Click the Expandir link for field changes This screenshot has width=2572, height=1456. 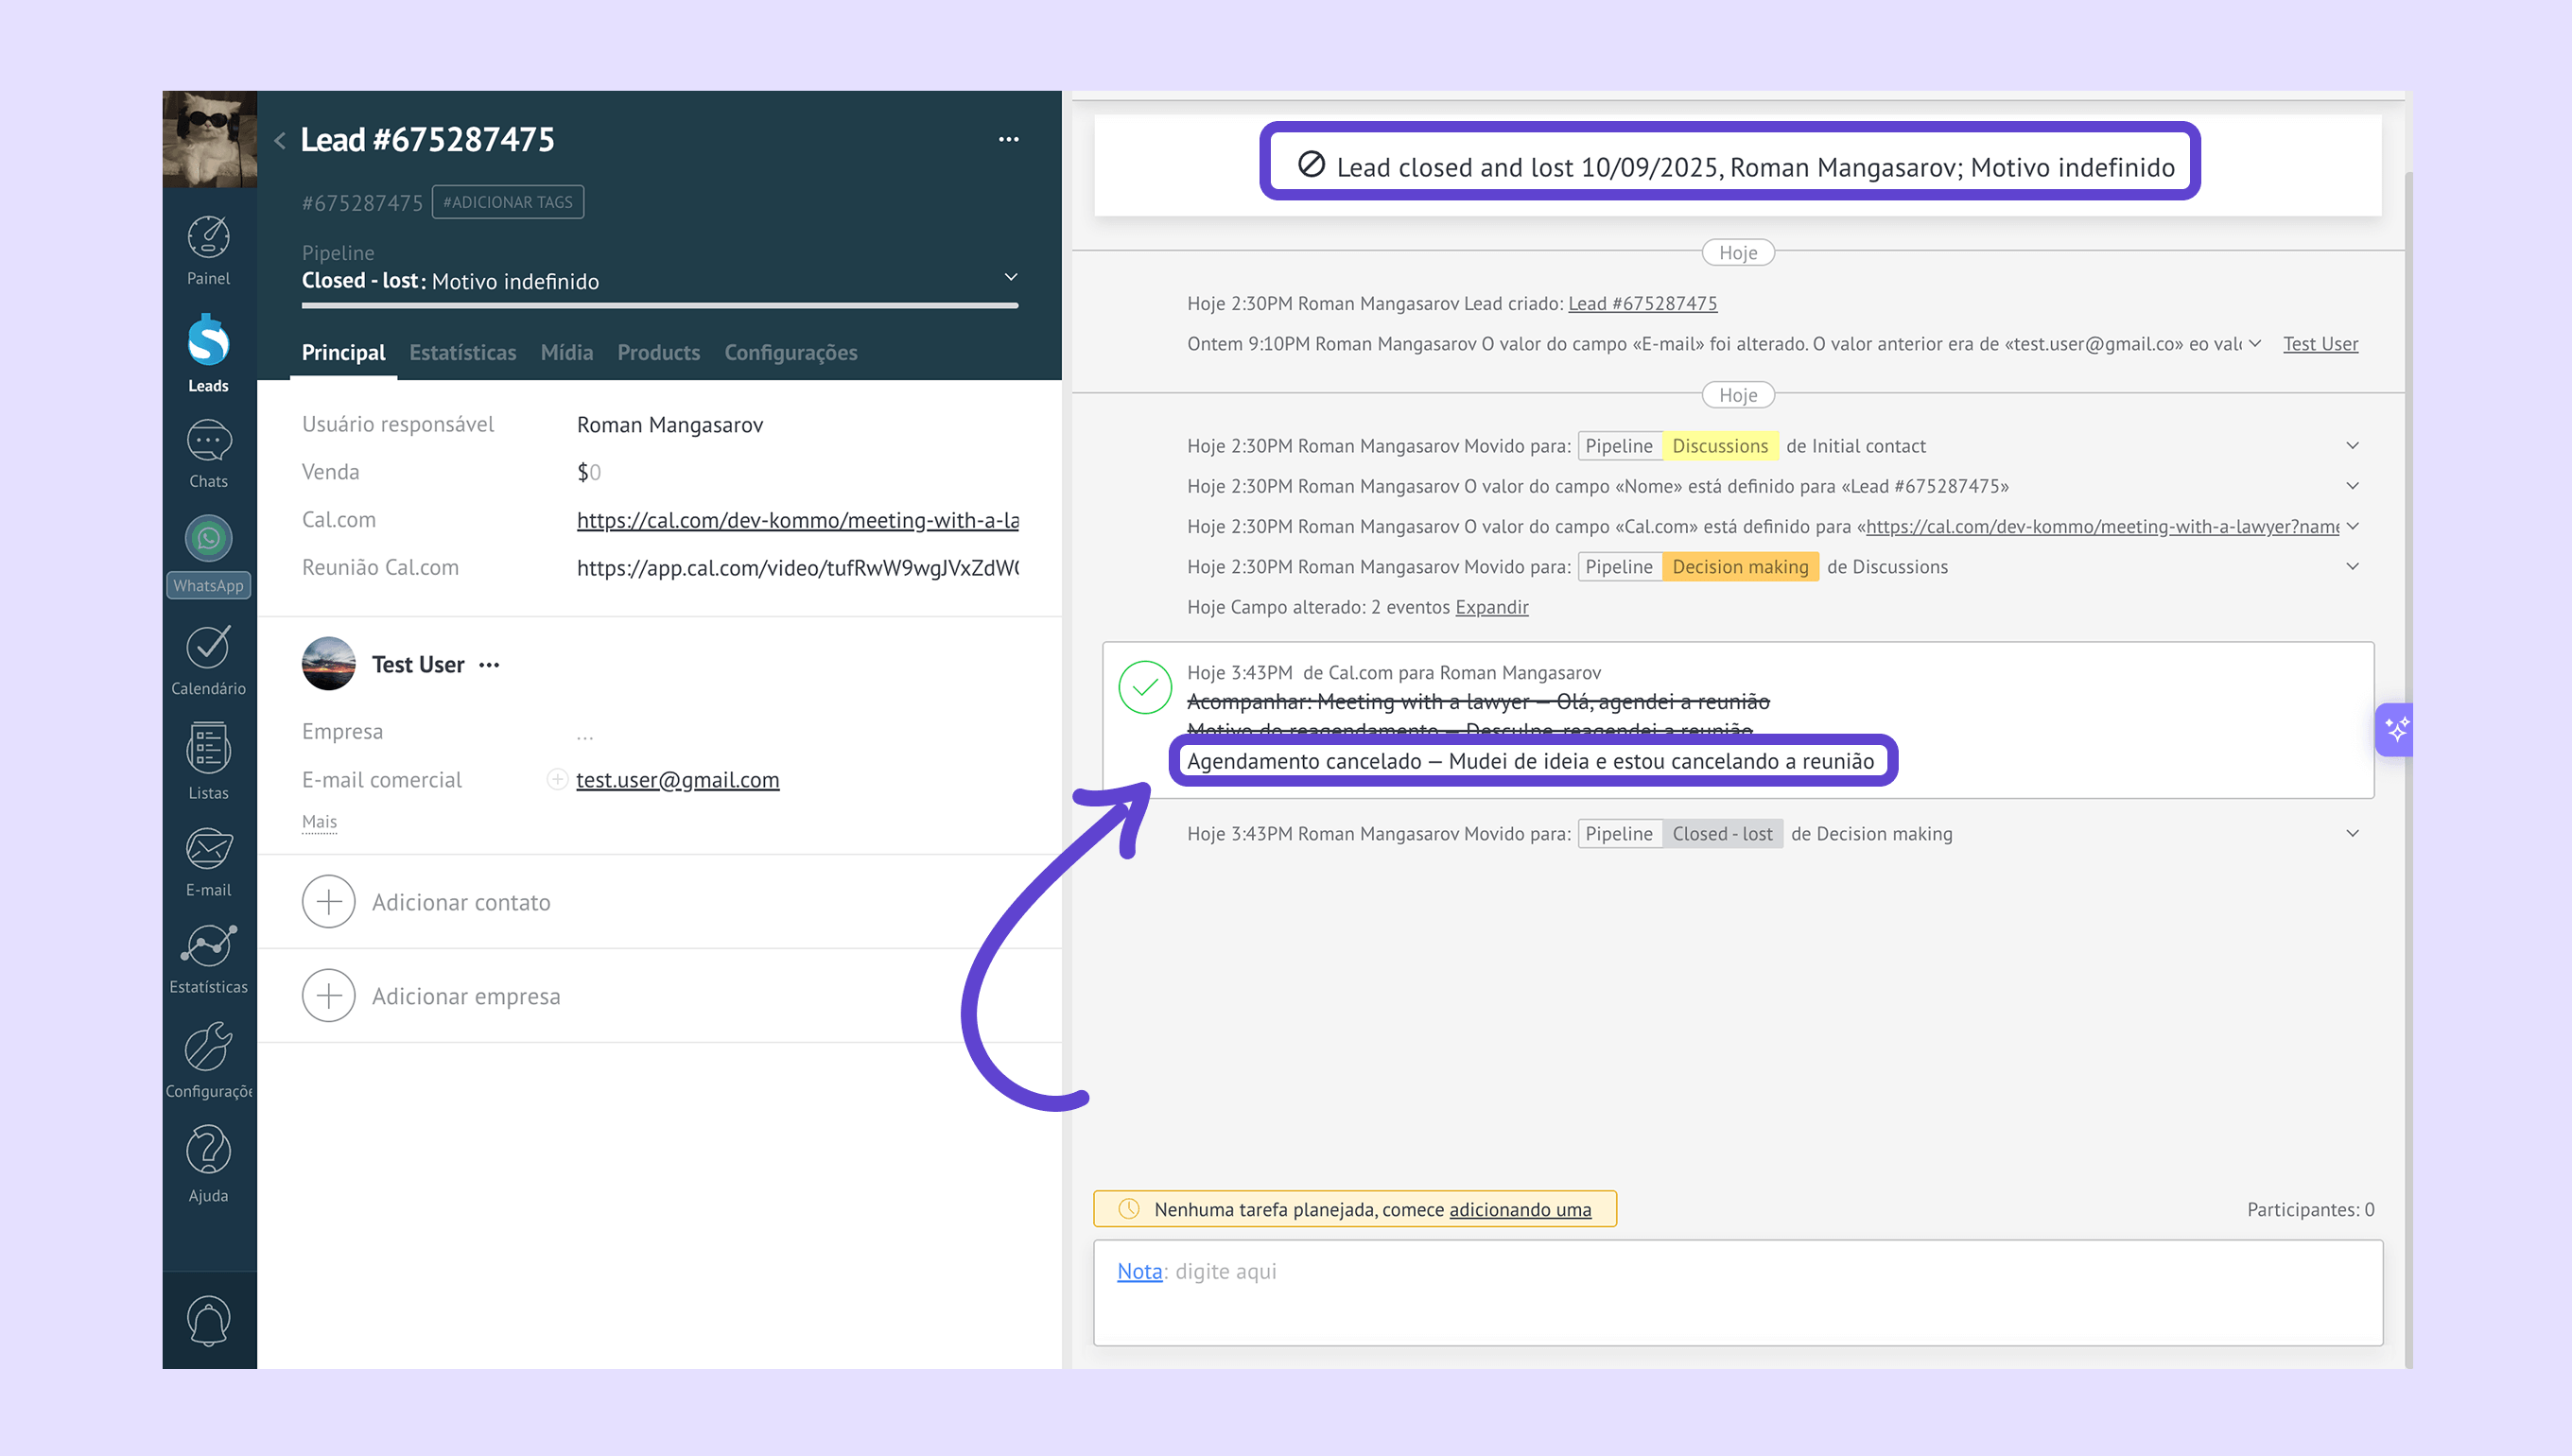(1491, 607)
